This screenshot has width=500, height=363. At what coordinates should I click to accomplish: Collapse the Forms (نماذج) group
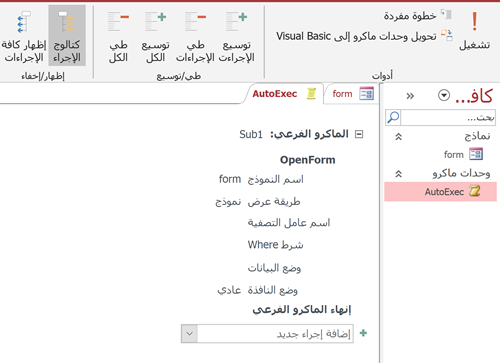click(x=399, y=136)
